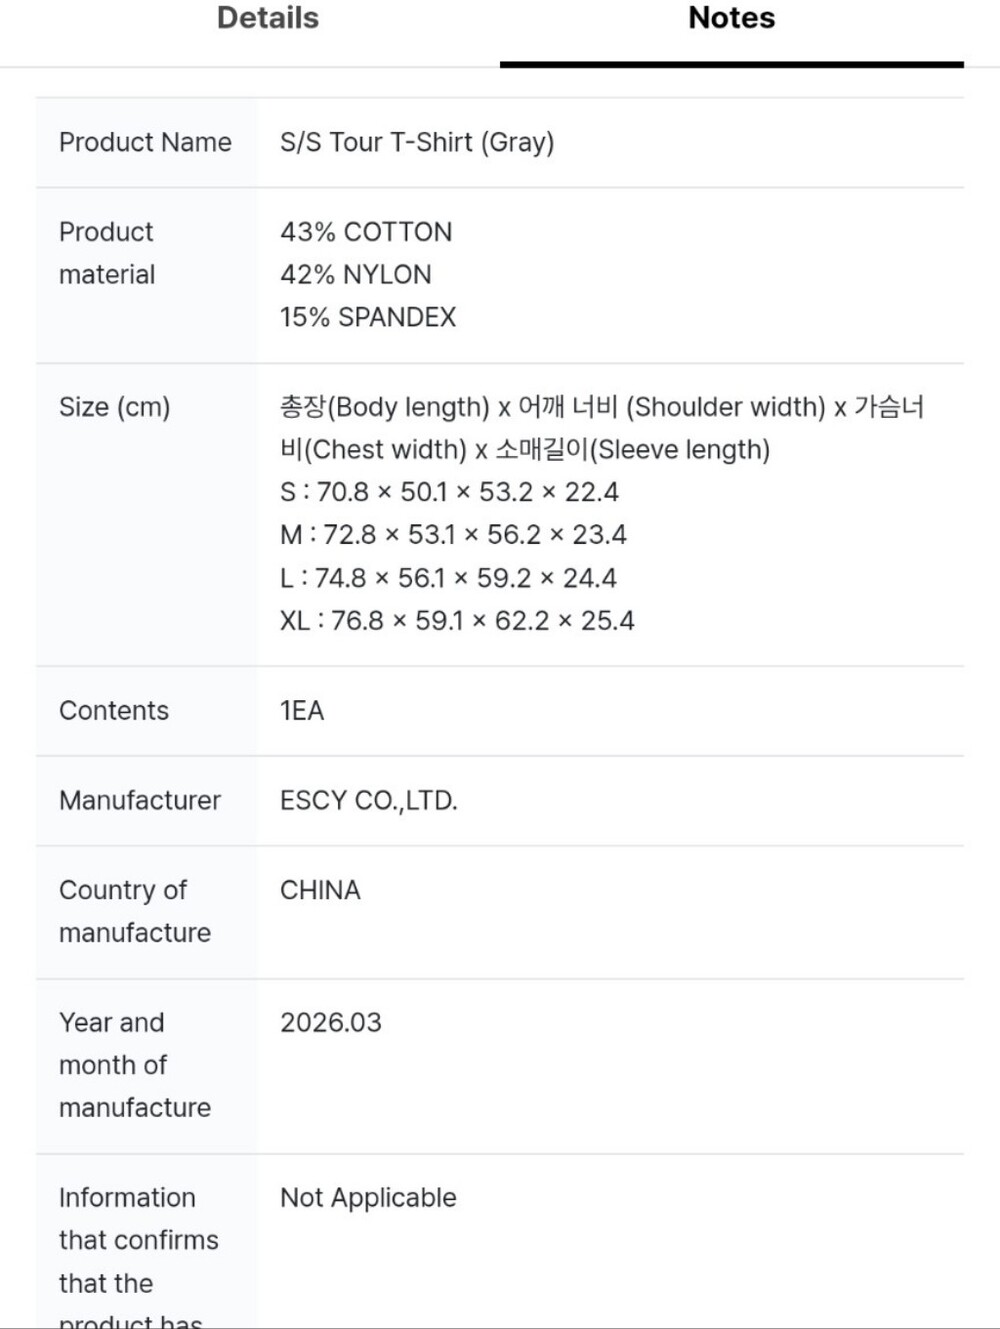
Task: Click the 2026.03 manufacture date
Action: point(331,1022)
